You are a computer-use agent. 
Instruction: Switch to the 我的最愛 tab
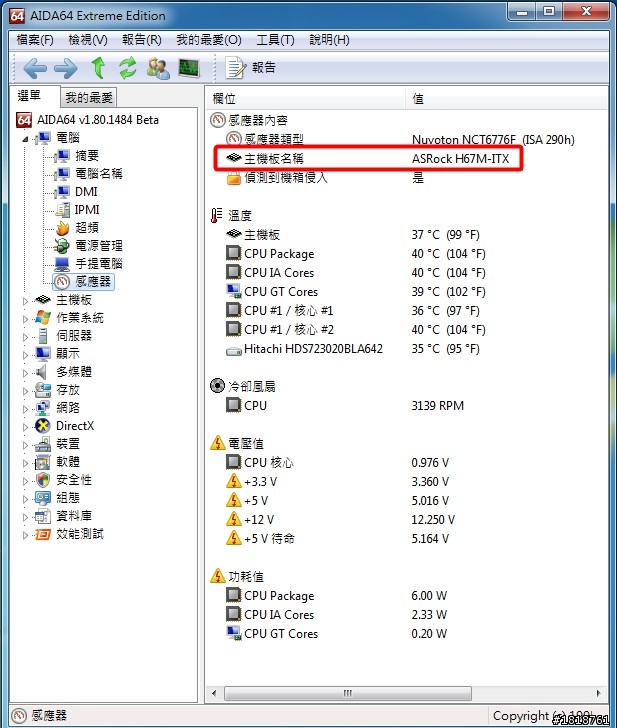coord(89,98)
